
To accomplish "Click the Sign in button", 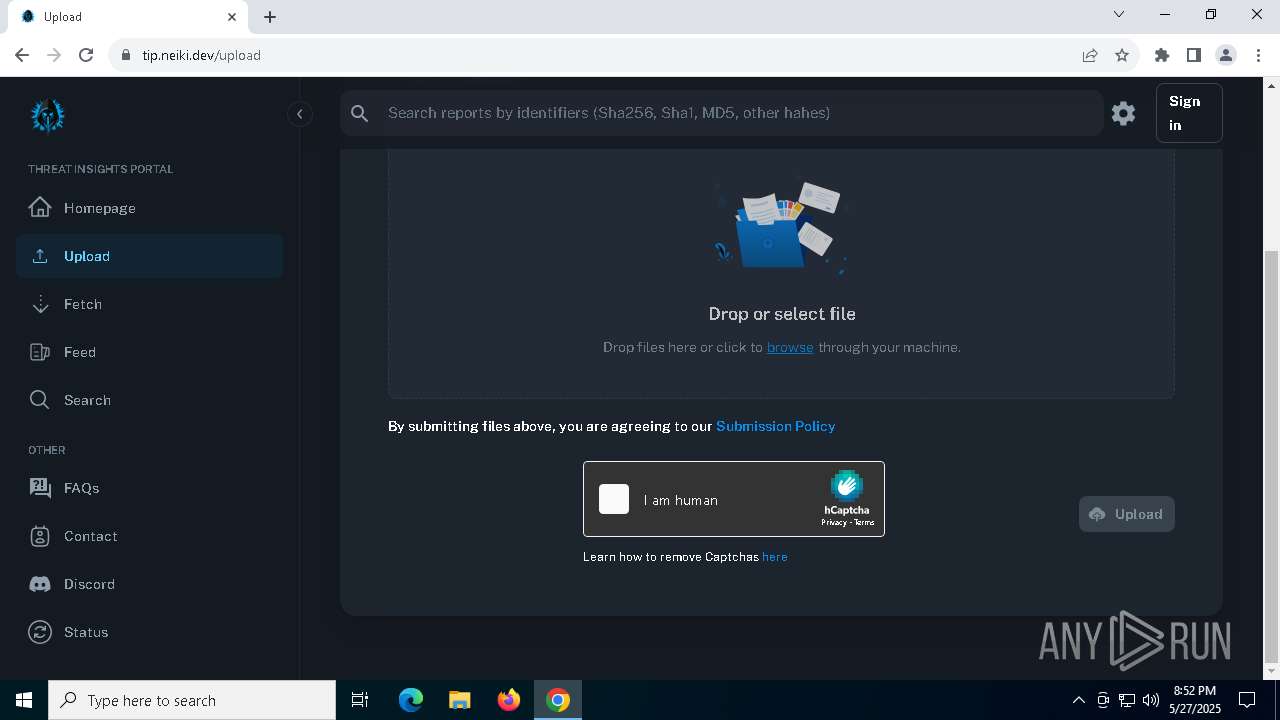I will [x=1189, y=113].
